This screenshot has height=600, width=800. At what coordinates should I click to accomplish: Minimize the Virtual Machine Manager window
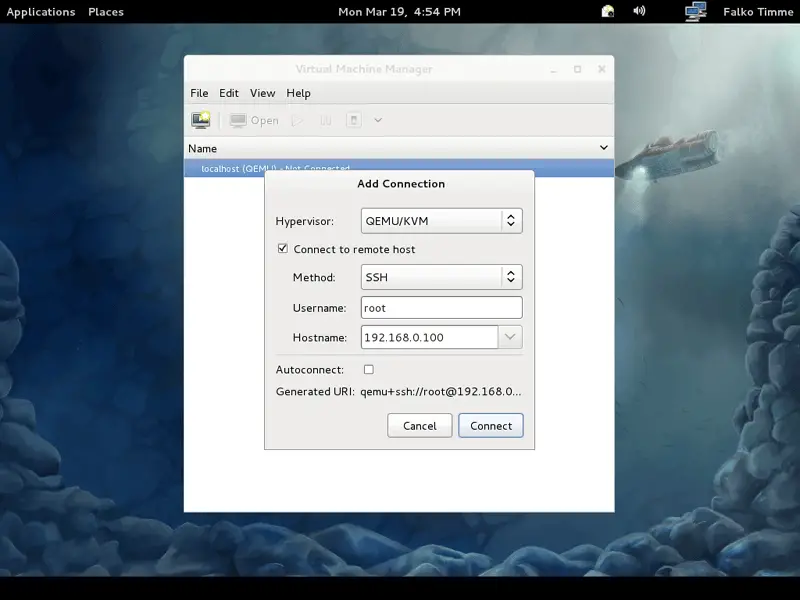pos(554,69)
